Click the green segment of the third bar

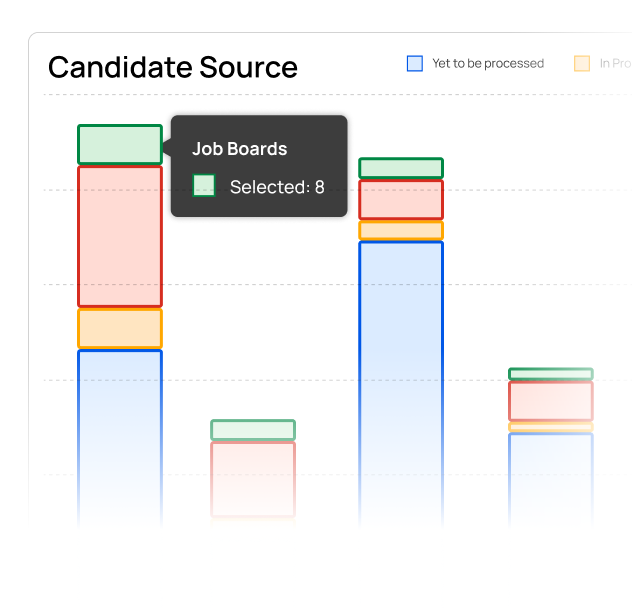pyautogui.click(x=401, y=168)
